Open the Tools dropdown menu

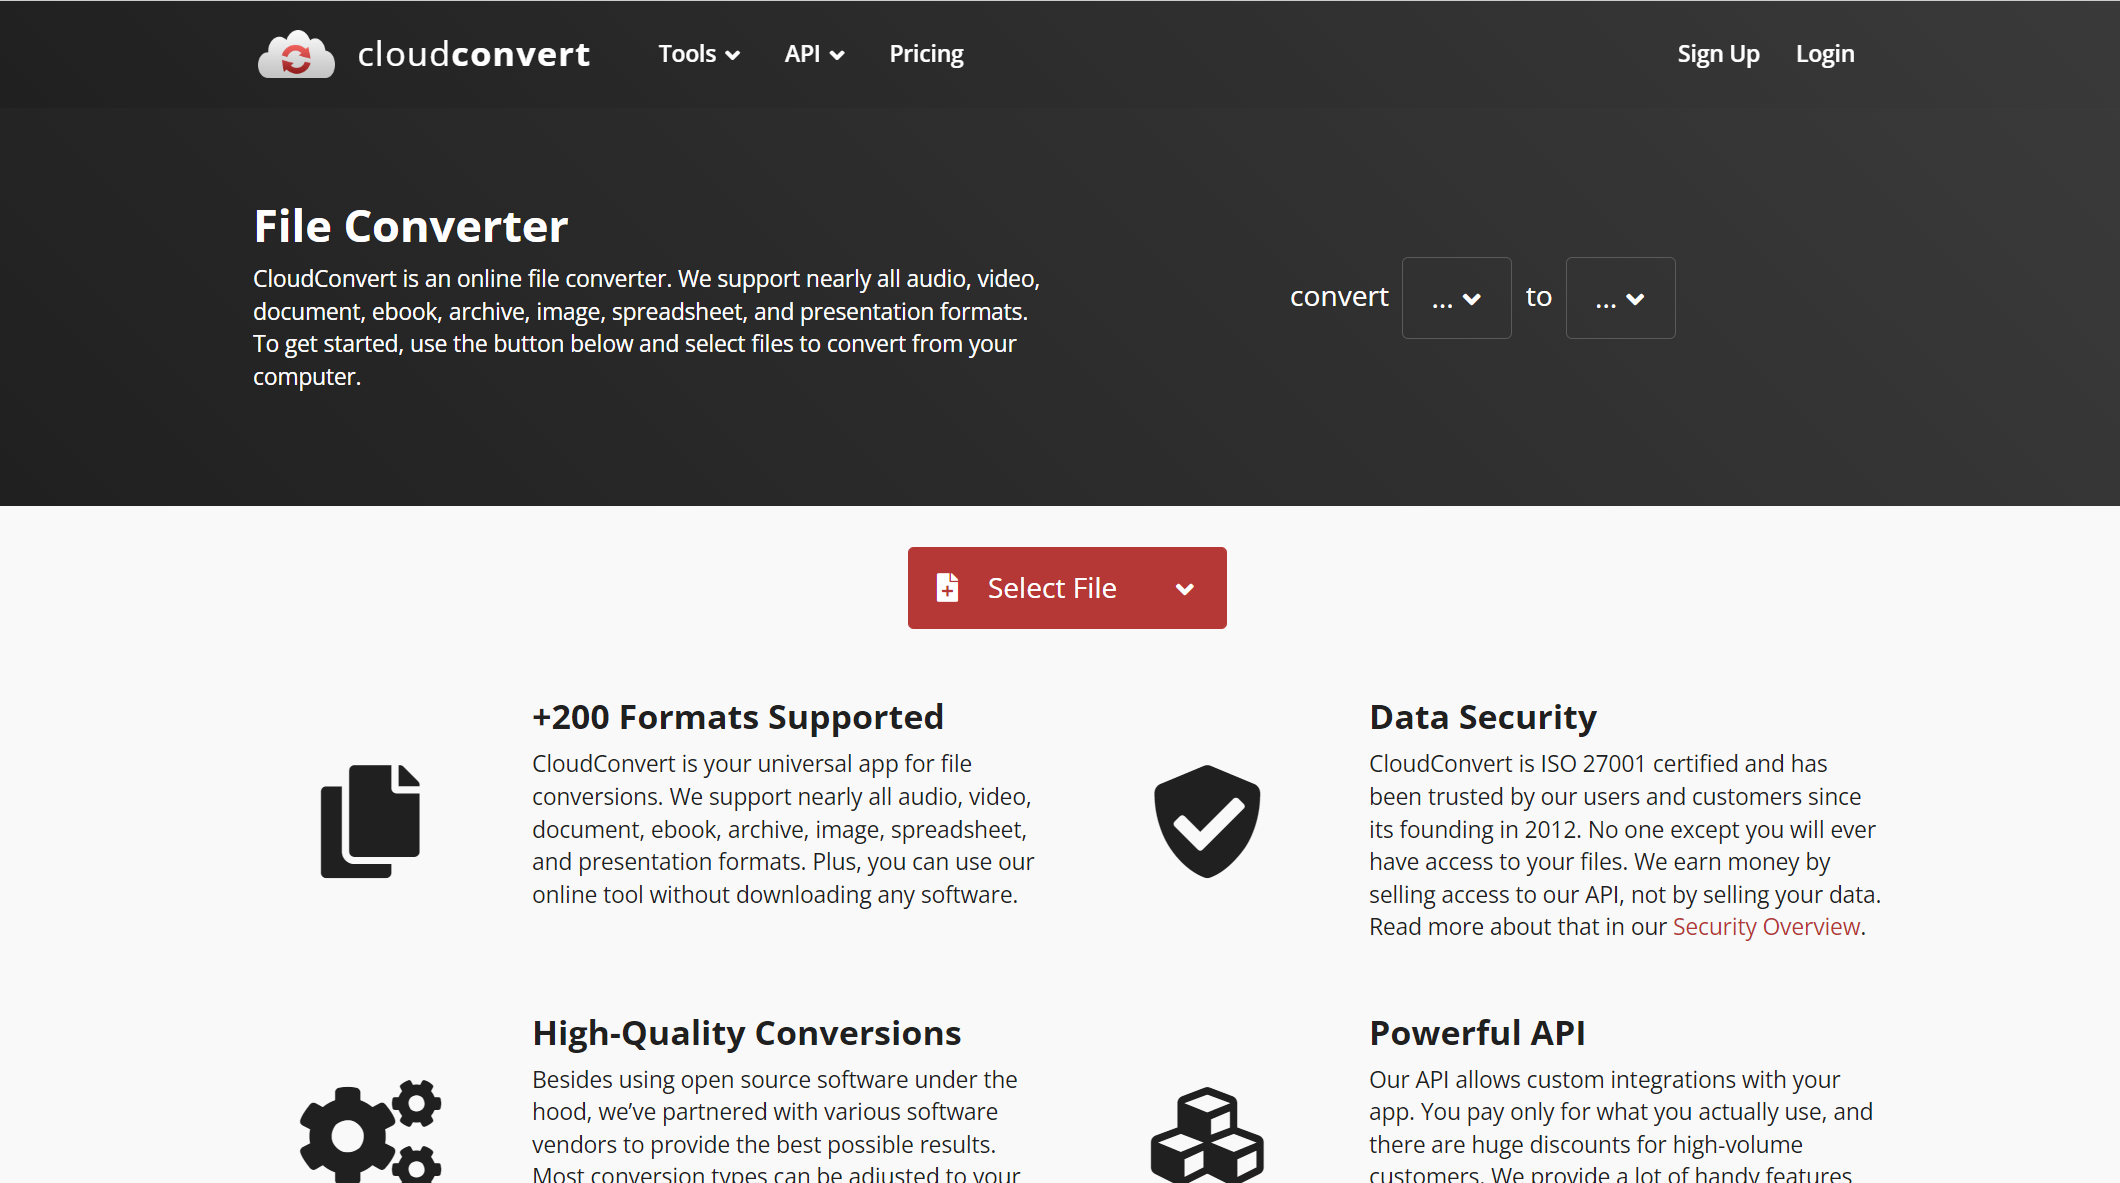point(699,54)
